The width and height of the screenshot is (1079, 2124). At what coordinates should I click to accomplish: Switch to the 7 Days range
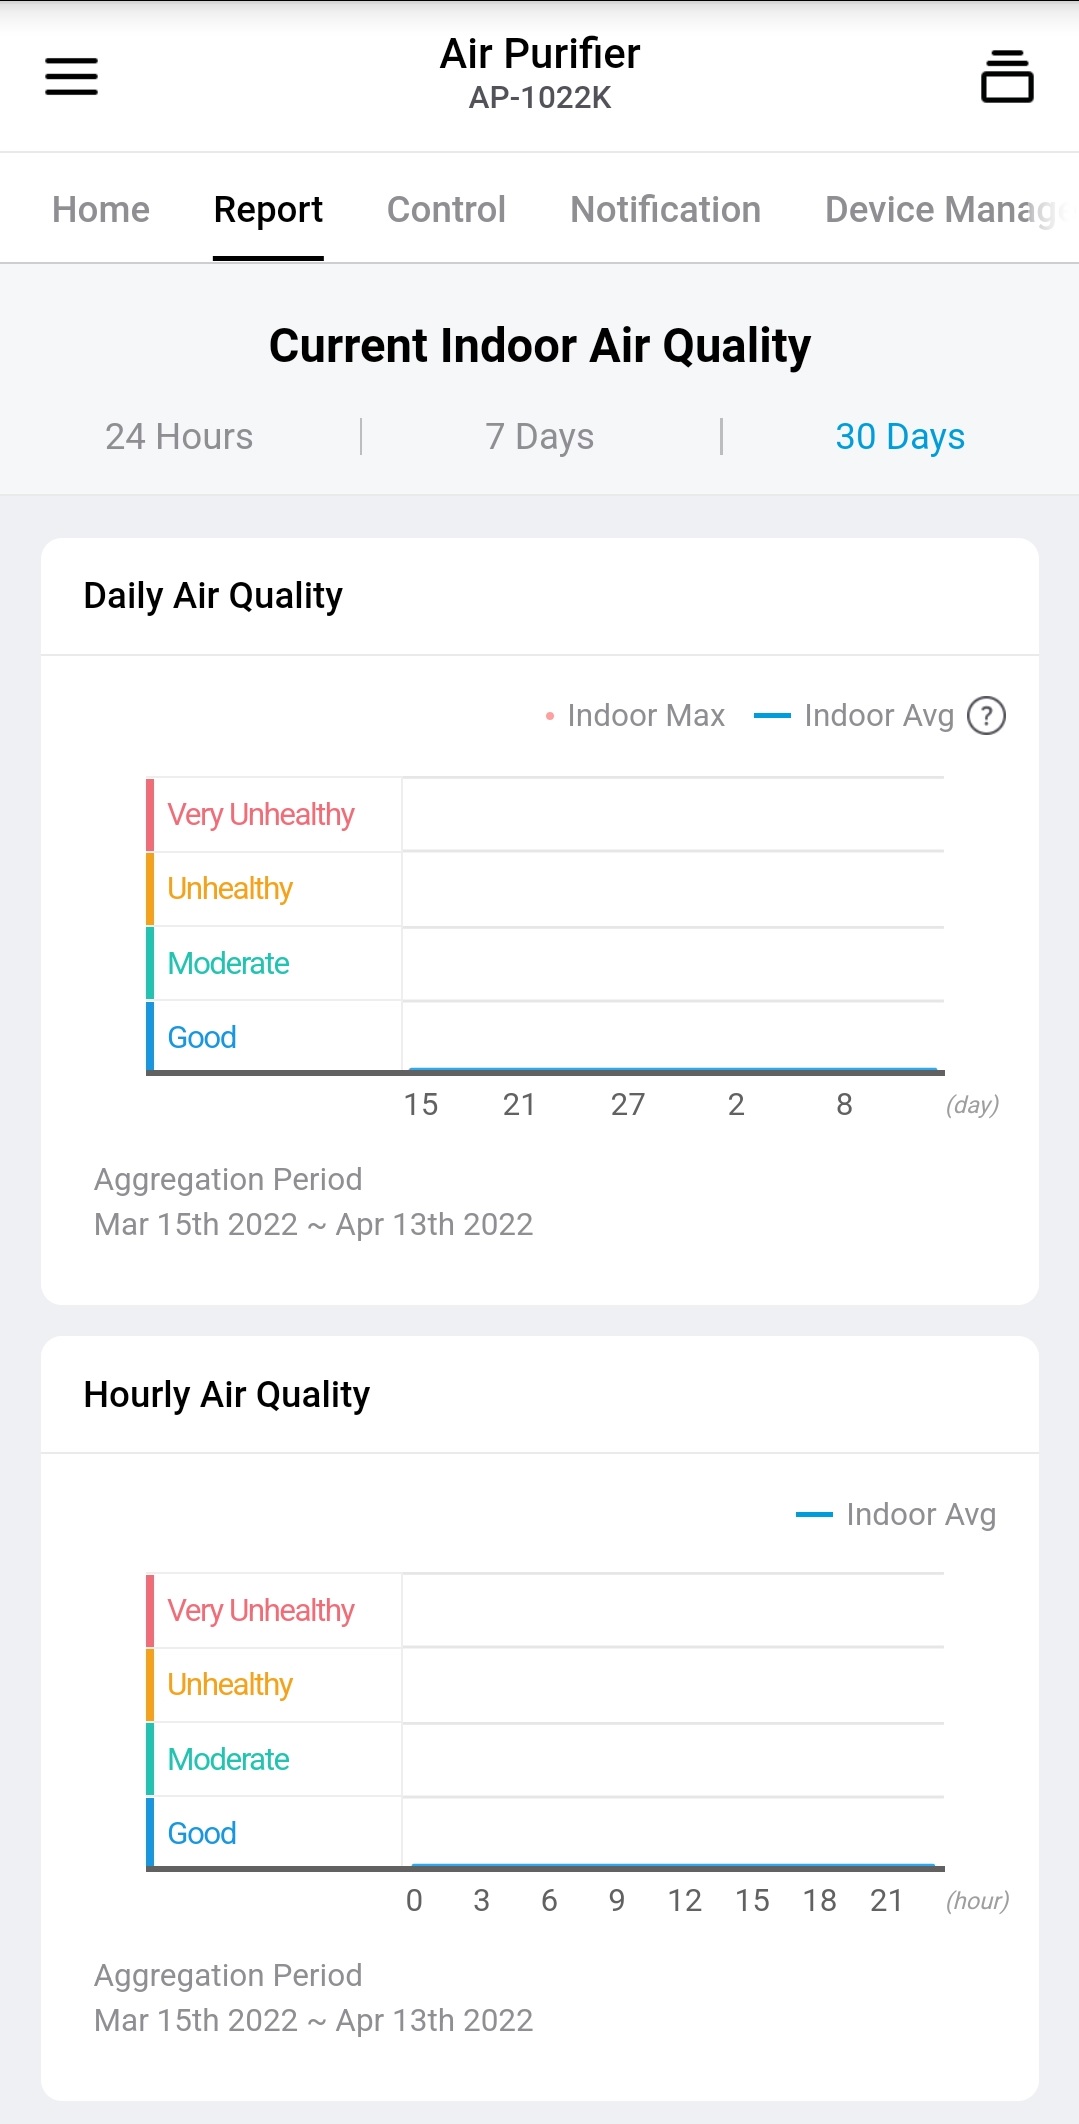(x=540, y=437)
